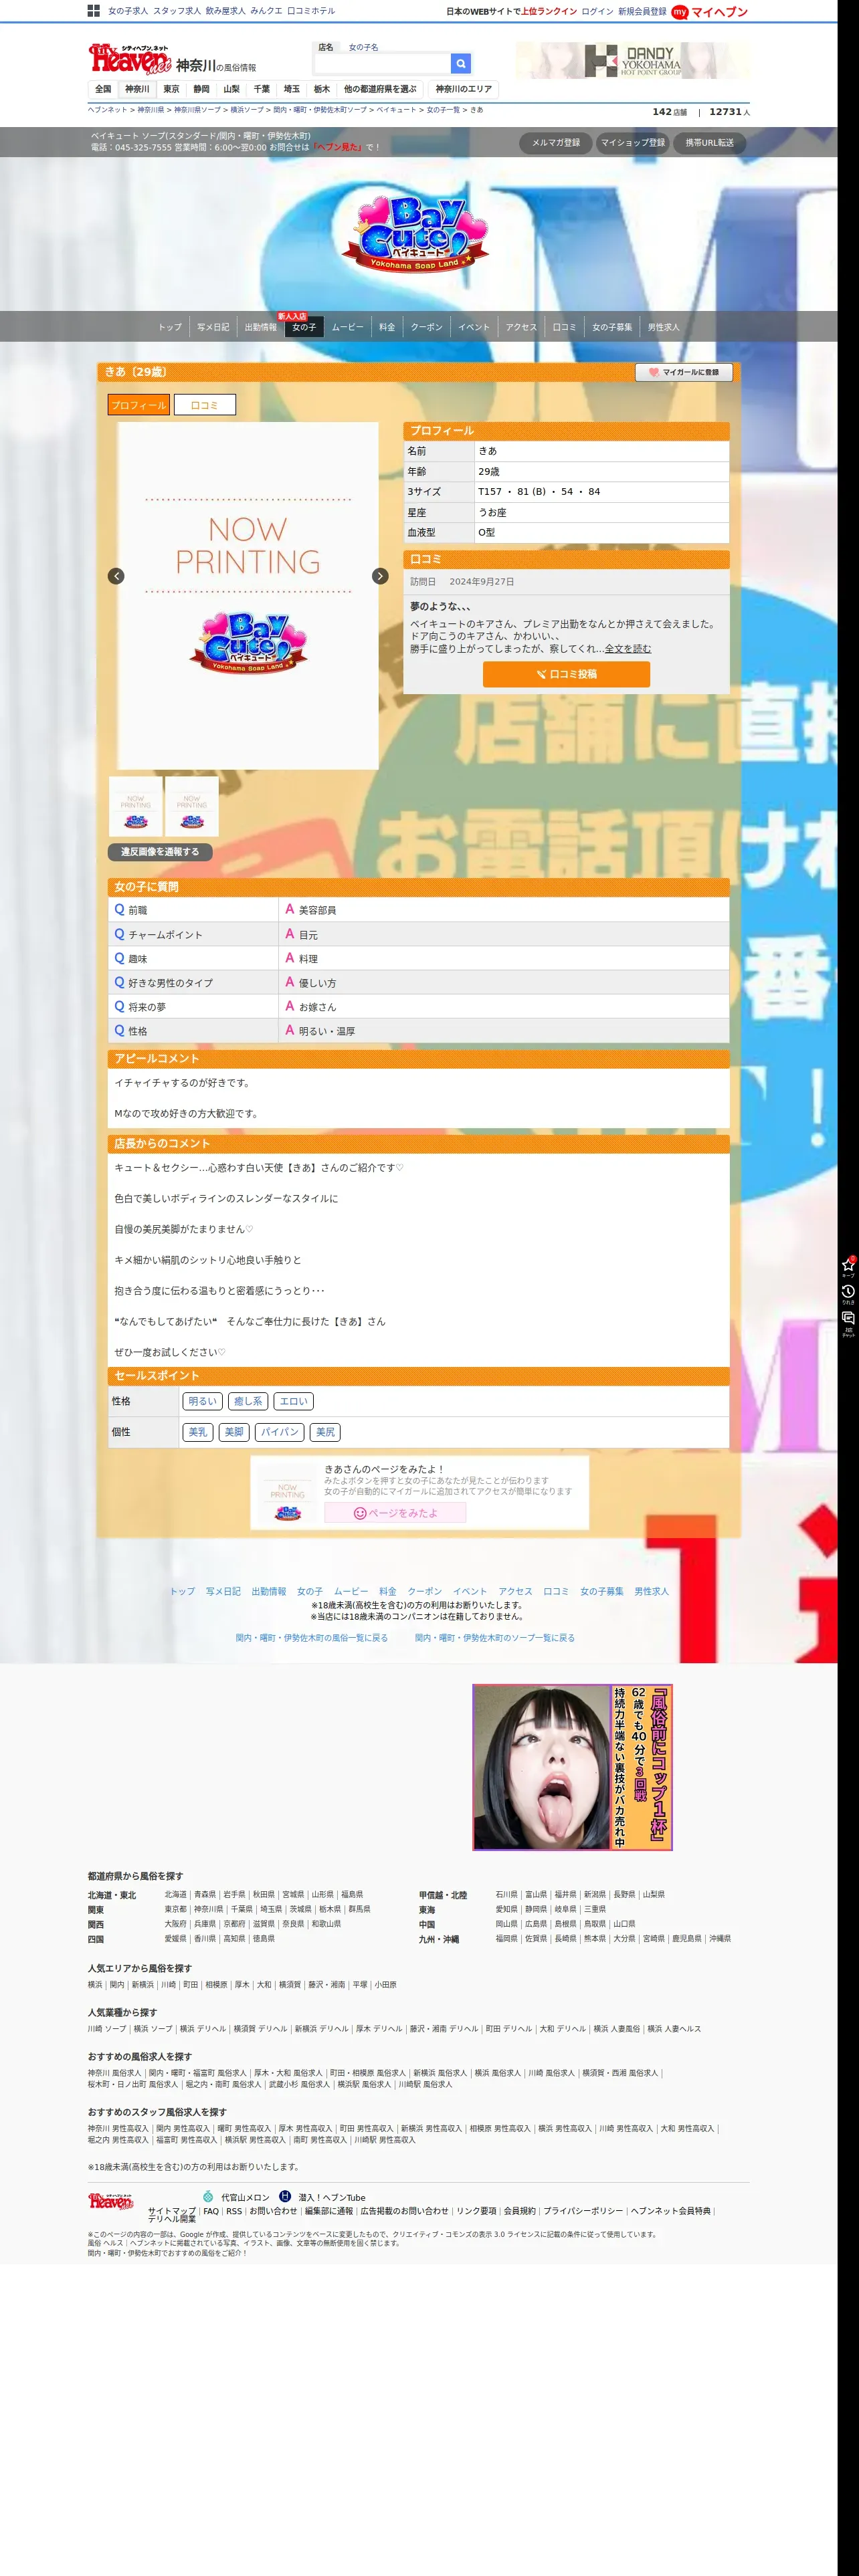859x2576 pixels.
Task: Open 女の子募集 in shop navigation bar
Action: tap(612, 327)
